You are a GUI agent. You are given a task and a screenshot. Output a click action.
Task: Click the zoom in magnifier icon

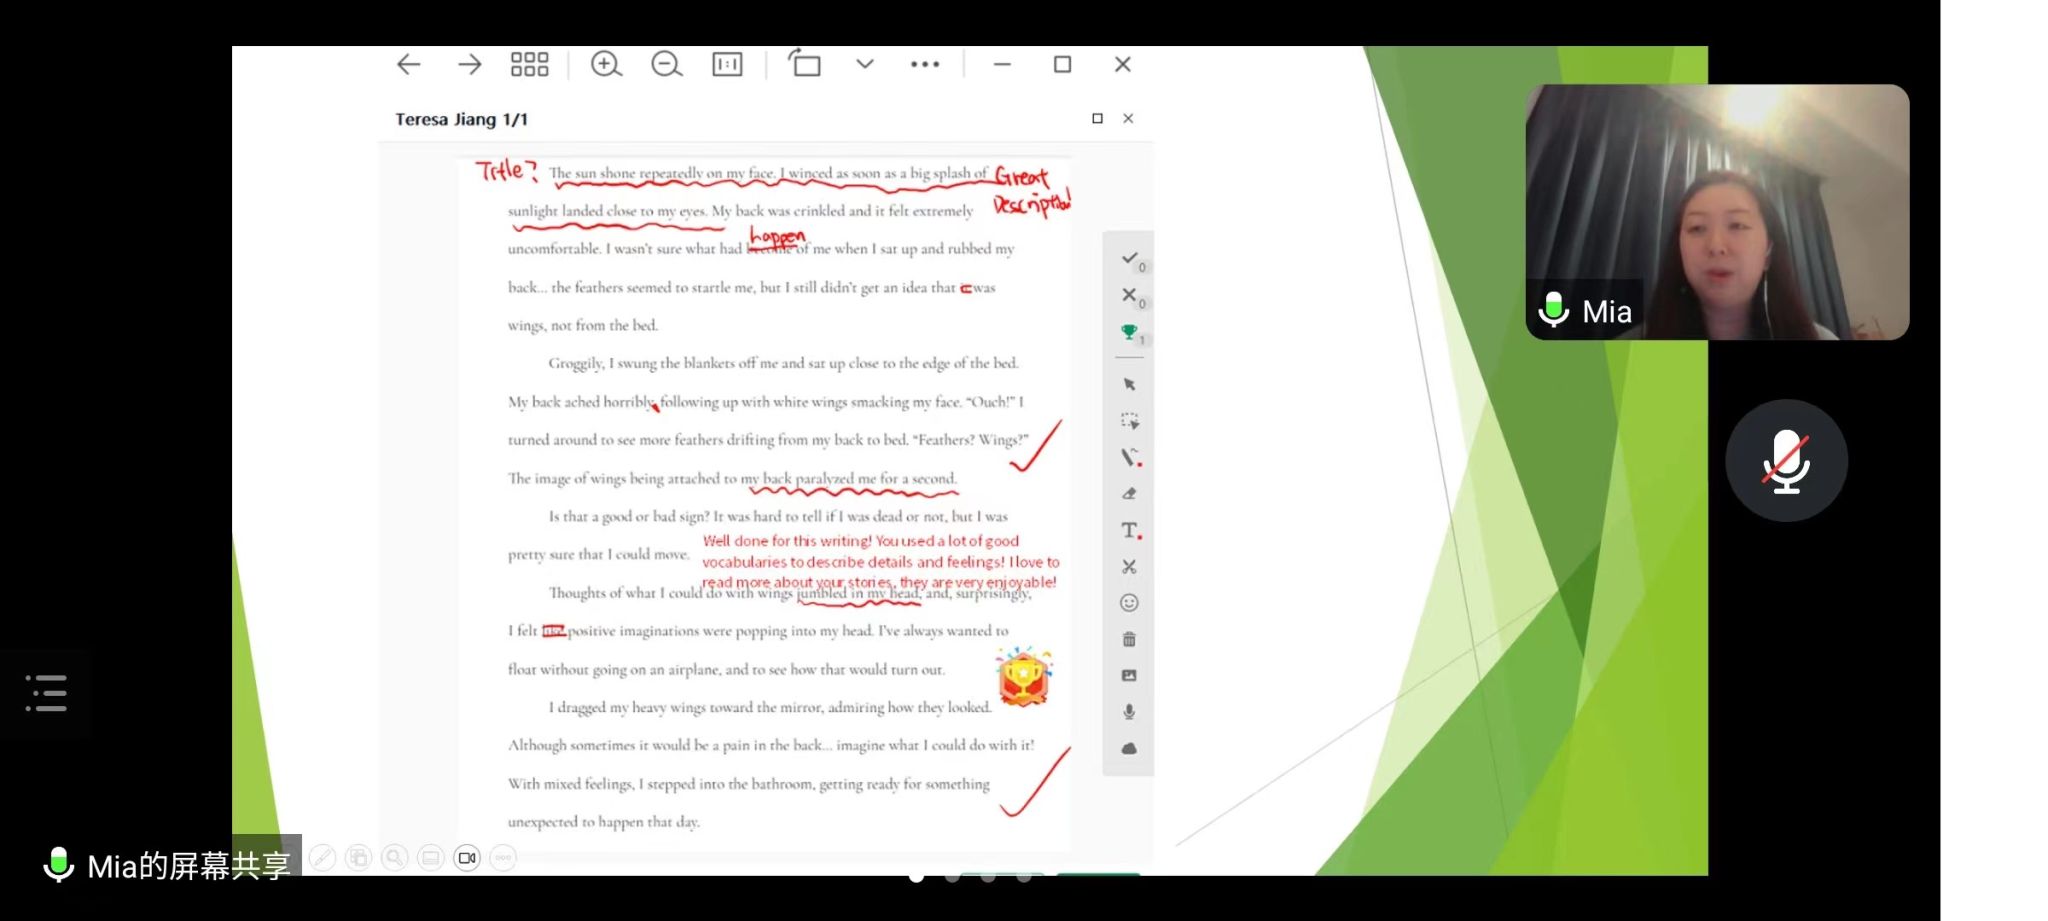tap(606, 65)
